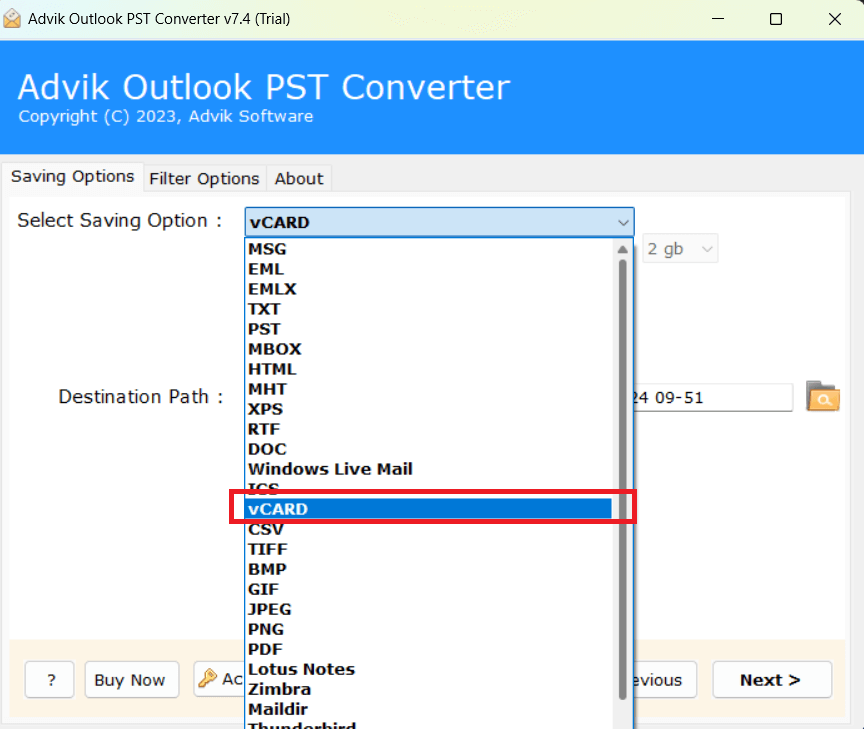
Task: Select MHT as saving option
Action: click(x=429, y=389)
